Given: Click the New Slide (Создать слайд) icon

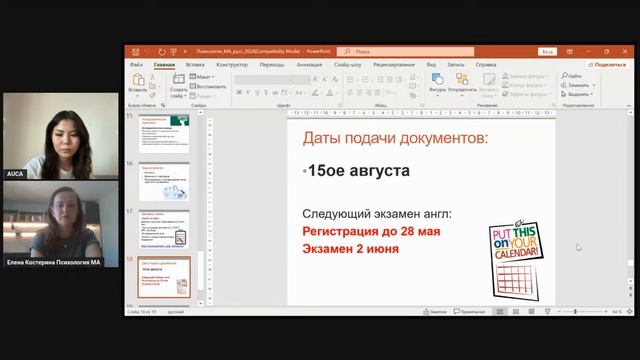Looking at the screenshot, I should tap(178, 79).
